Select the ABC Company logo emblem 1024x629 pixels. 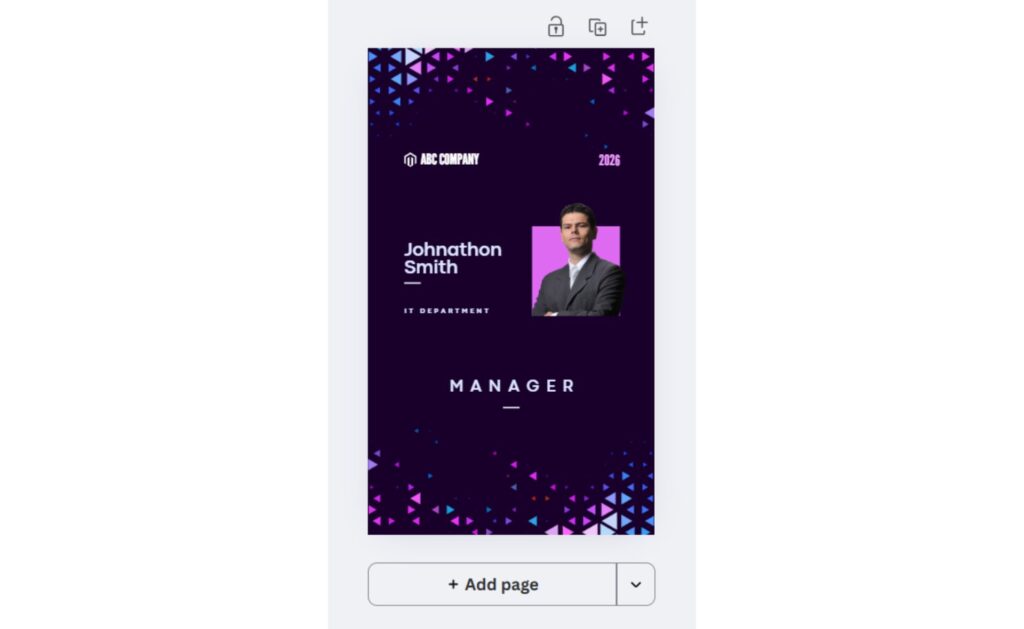pos(409,159)
